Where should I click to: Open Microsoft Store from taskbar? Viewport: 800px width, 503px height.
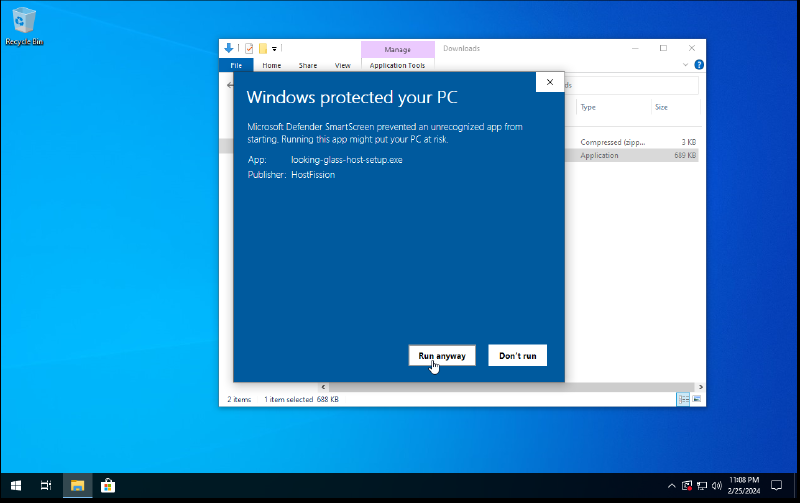[108, 486]
